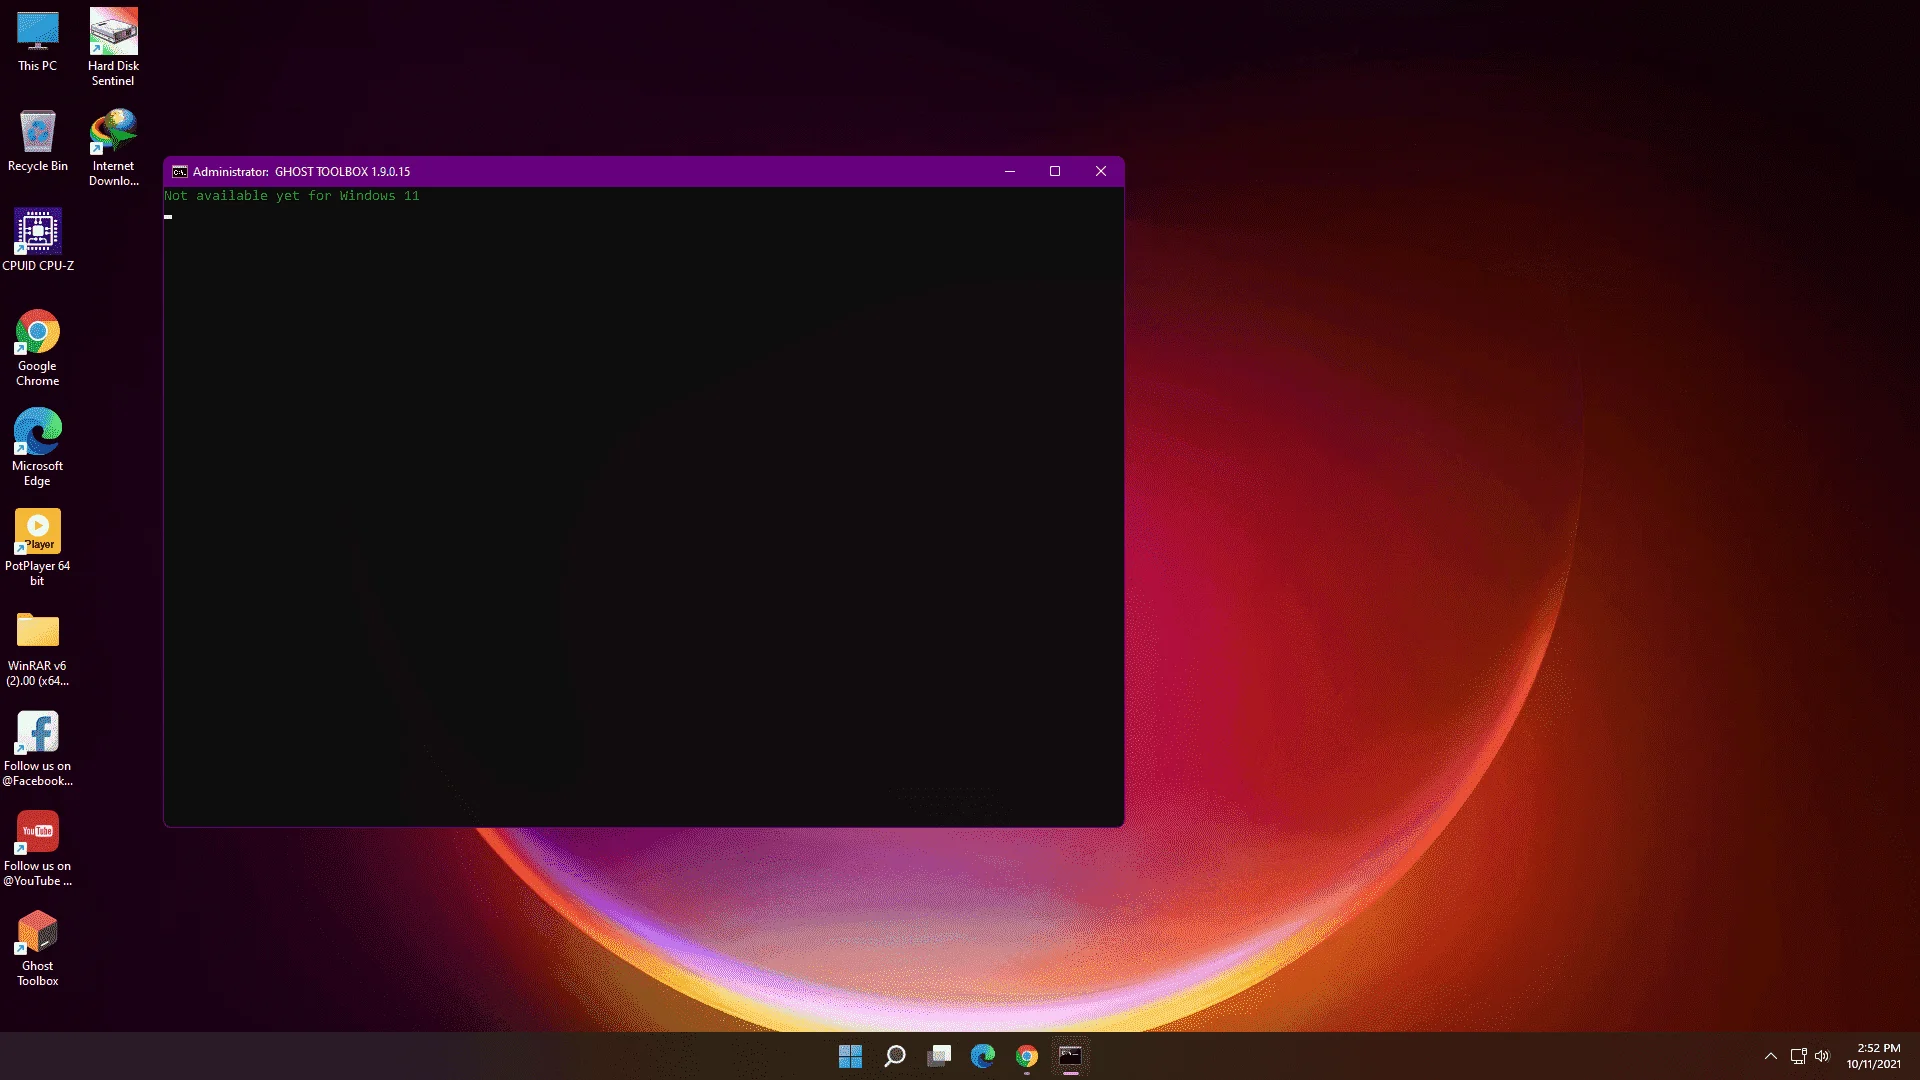Open Internet Download Manager shortcut
The image size is (1920, 1080).
point(113,147)
